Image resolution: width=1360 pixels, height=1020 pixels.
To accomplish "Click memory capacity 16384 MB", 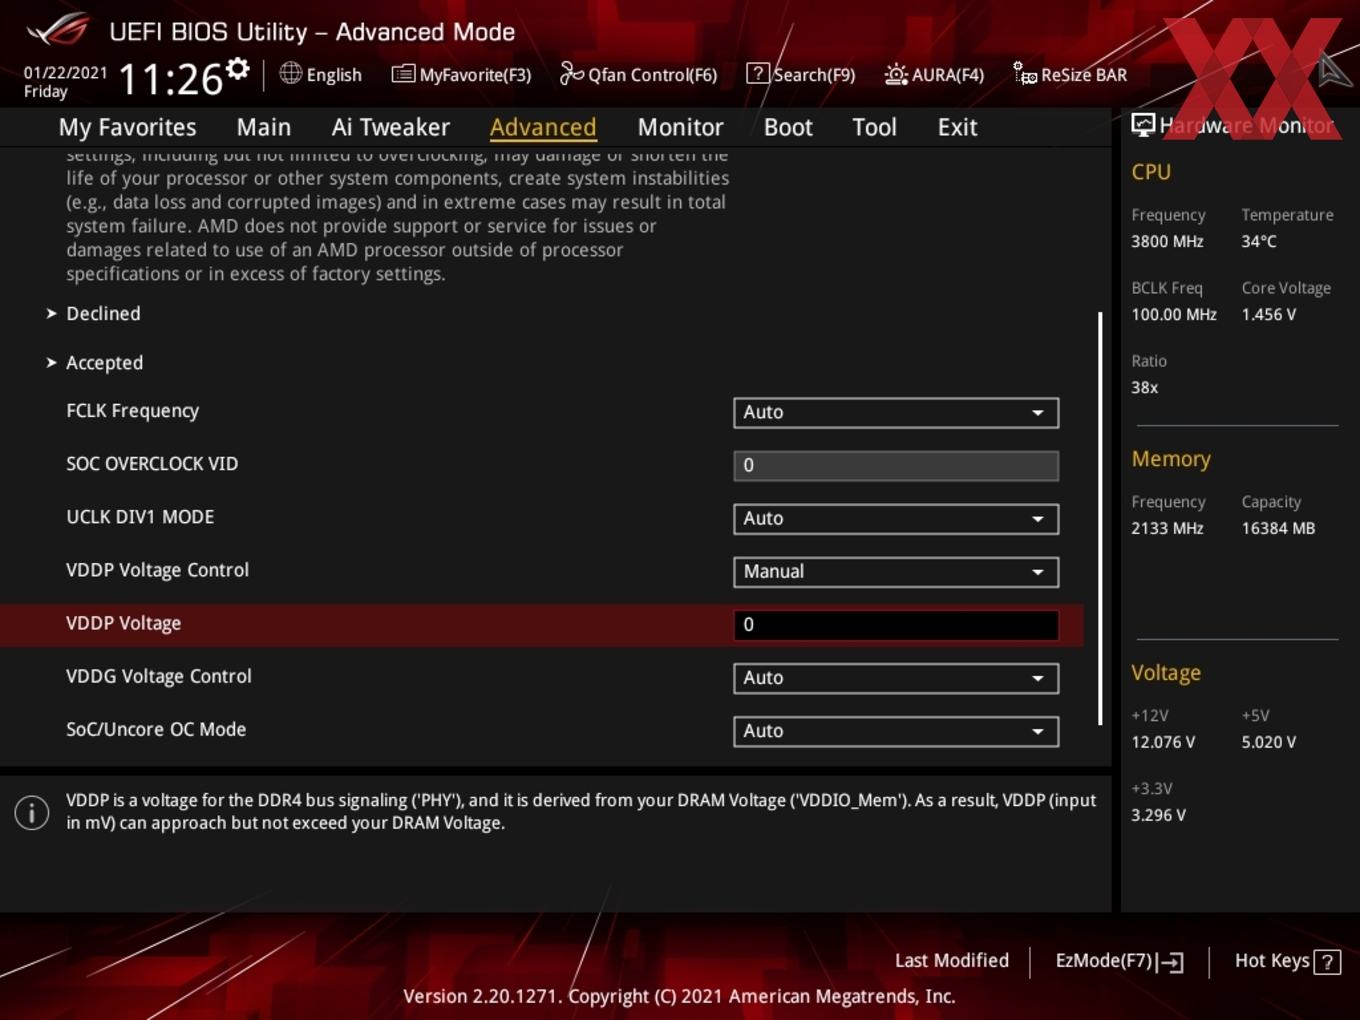I will tap(1278, 528).
